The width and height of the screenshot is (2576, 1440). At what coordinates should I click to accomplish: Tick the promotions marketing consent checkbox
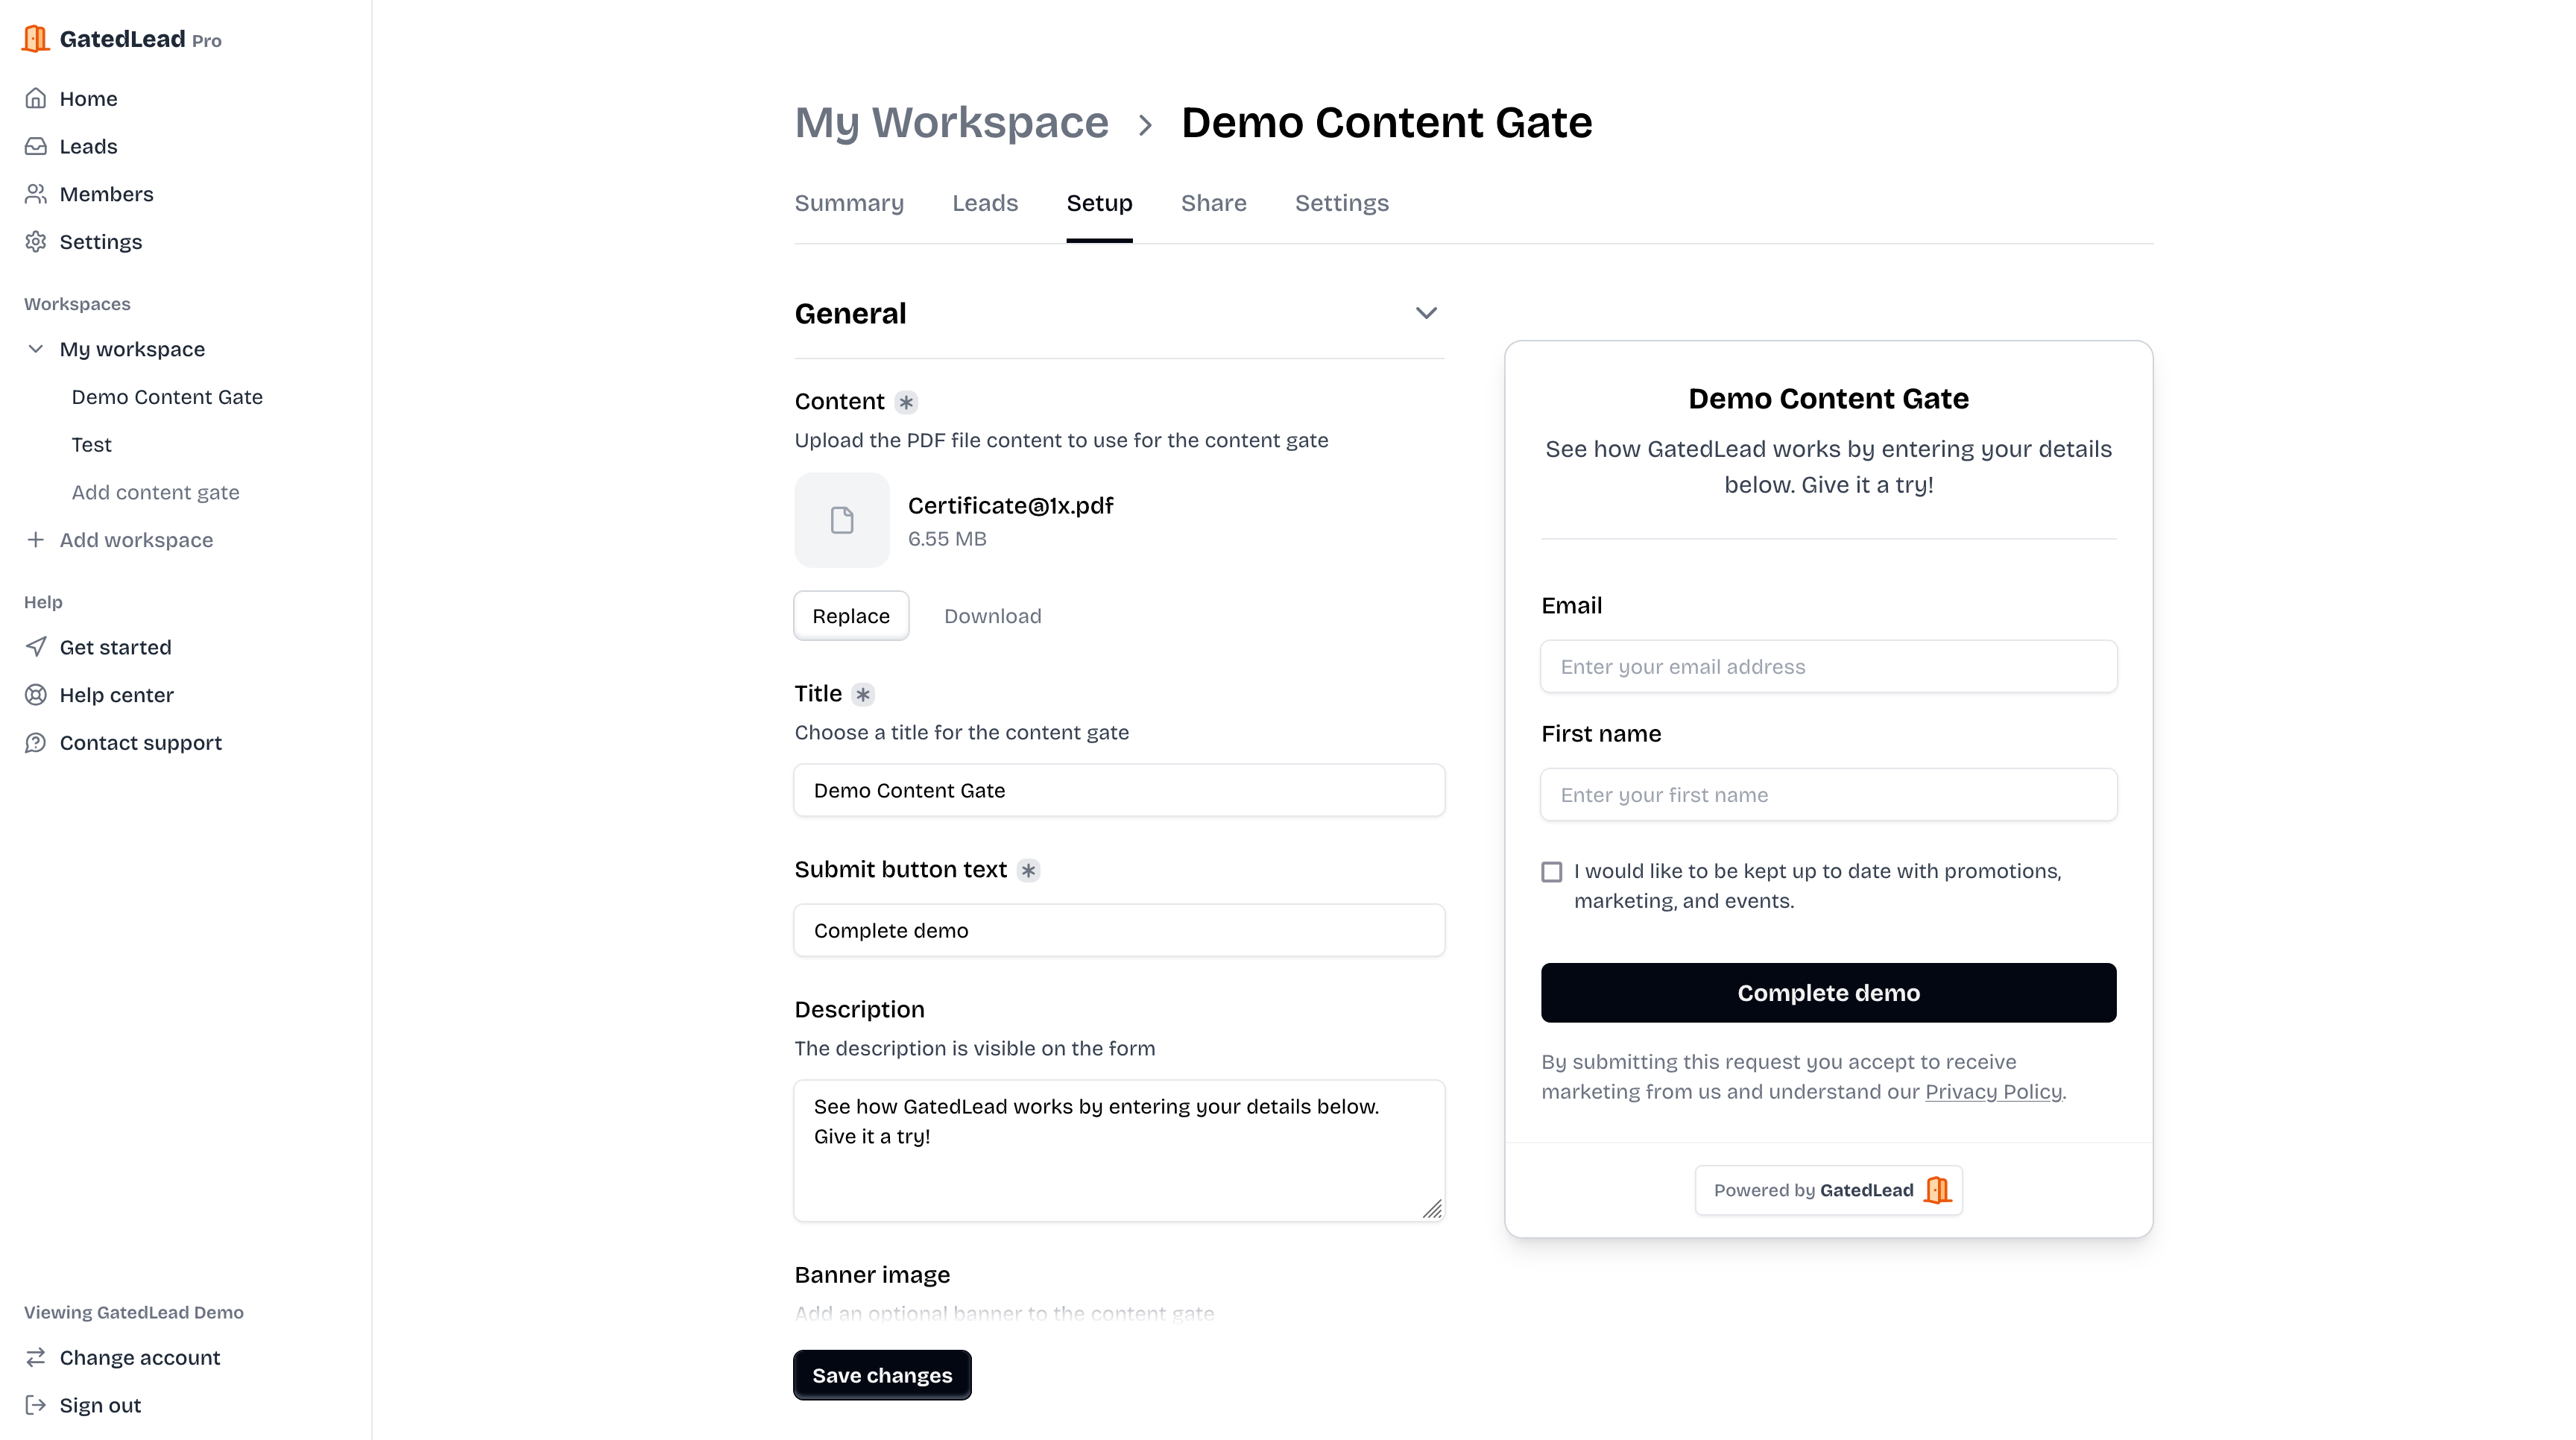click(1552, 872)
